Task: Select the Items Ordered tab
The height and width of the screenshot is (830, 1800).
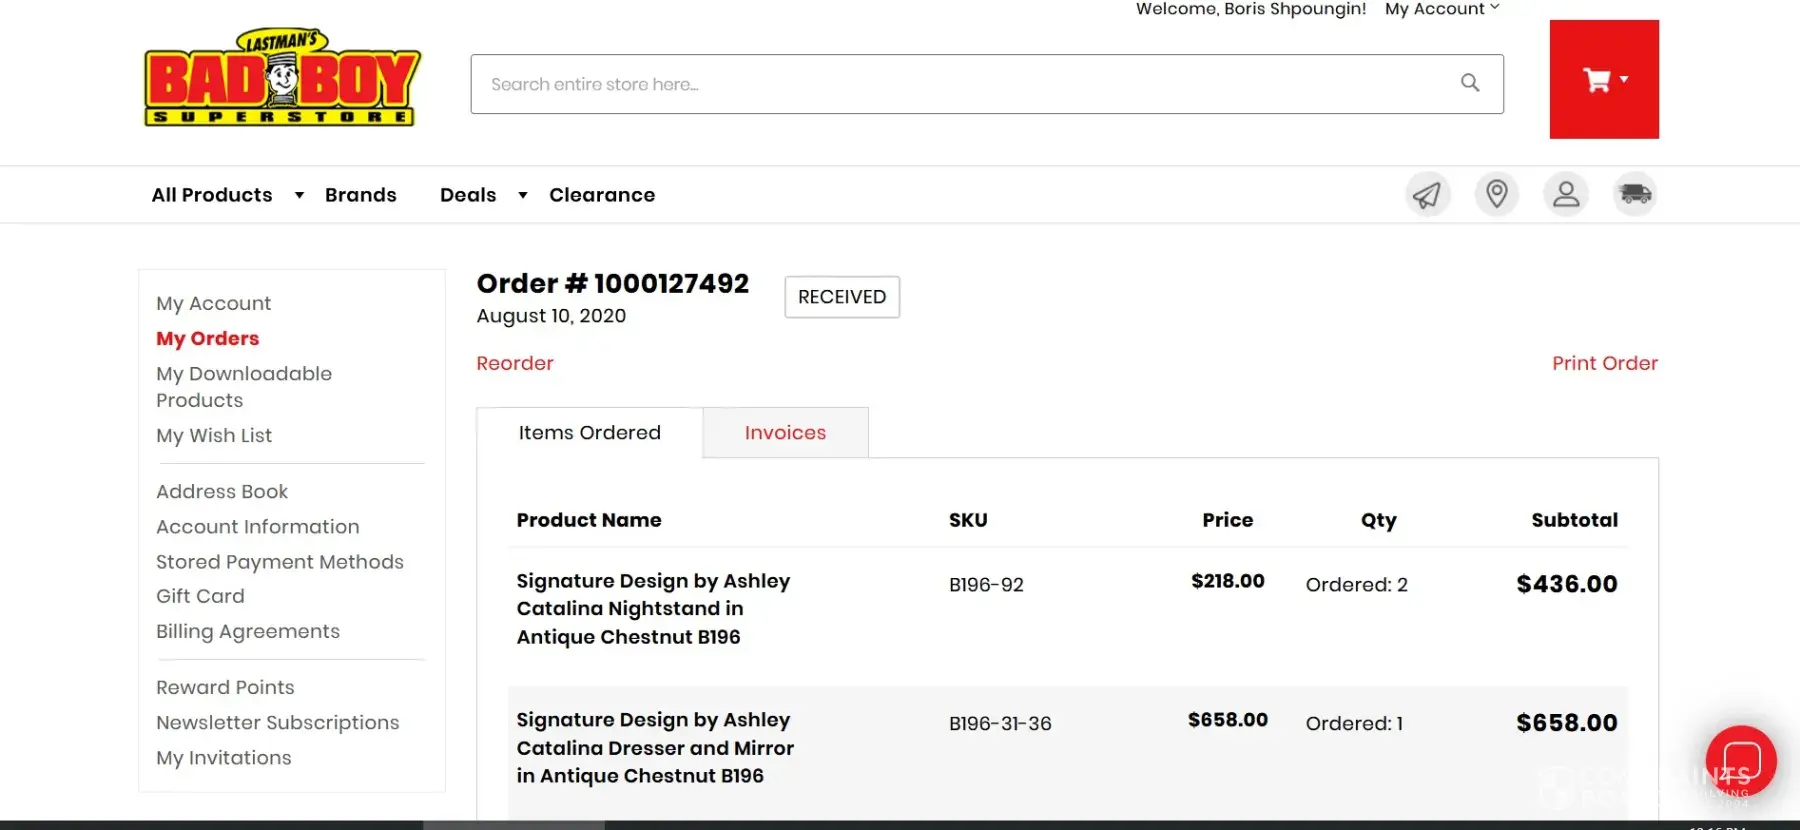Action: tap(589, 433)
